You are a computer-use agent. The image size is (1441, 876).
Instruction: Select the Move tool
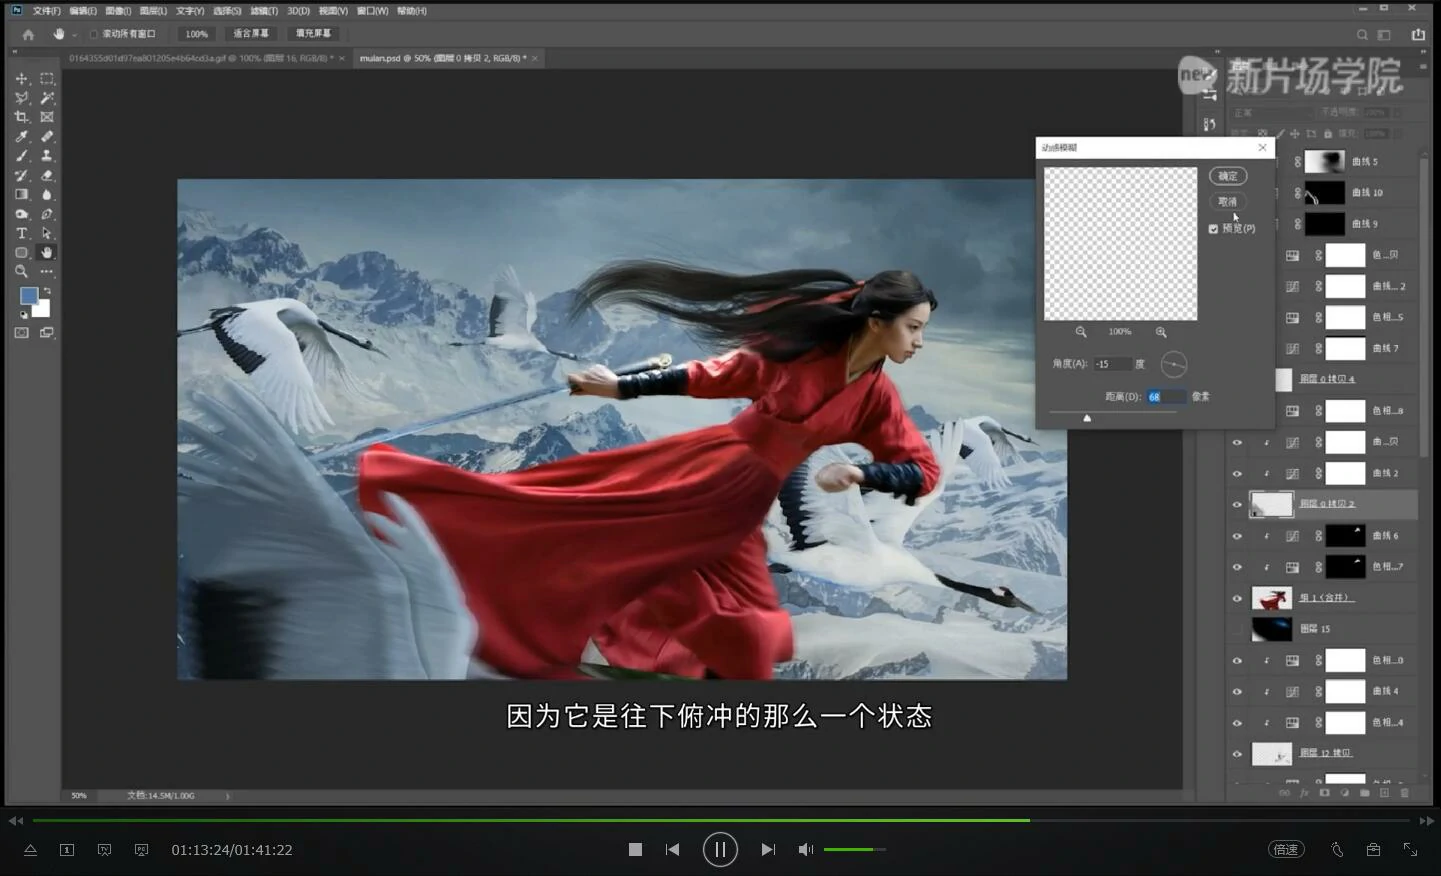click(21, 78)
